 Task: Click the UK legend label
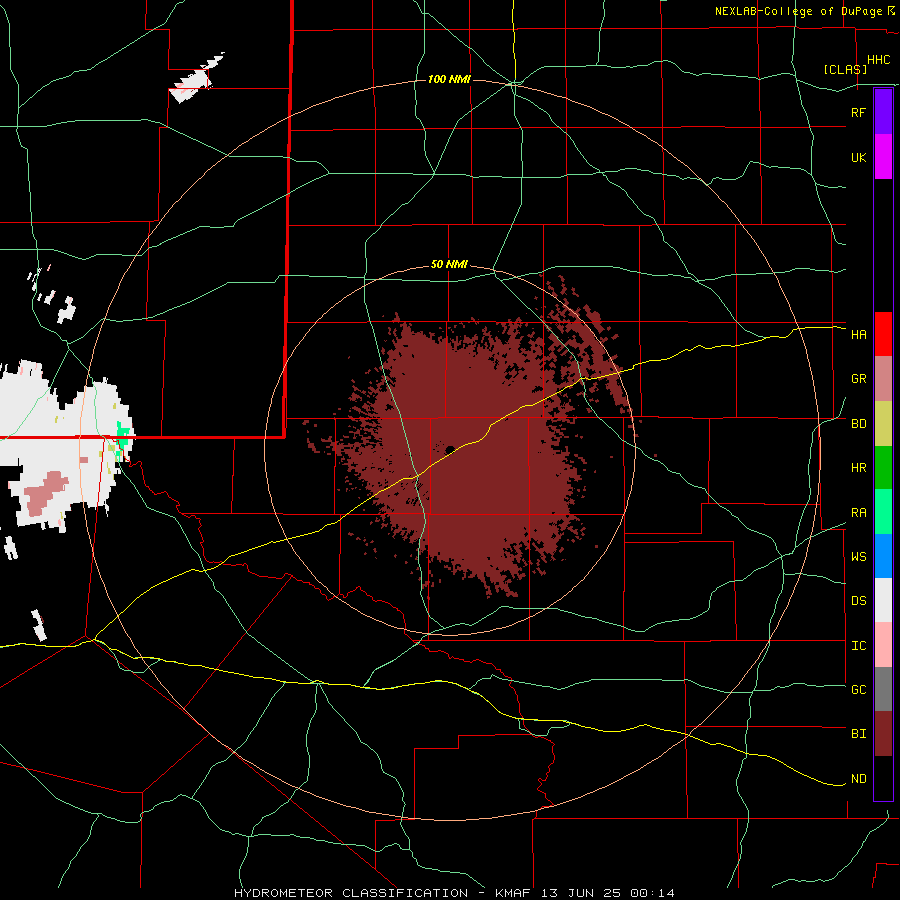click(858, 157)
